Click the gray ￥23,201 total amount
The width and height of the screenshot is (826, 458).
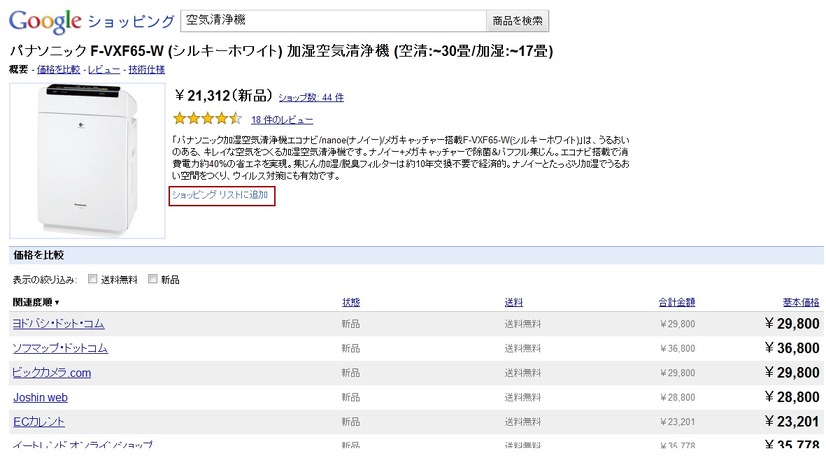[x=677, y=422]
